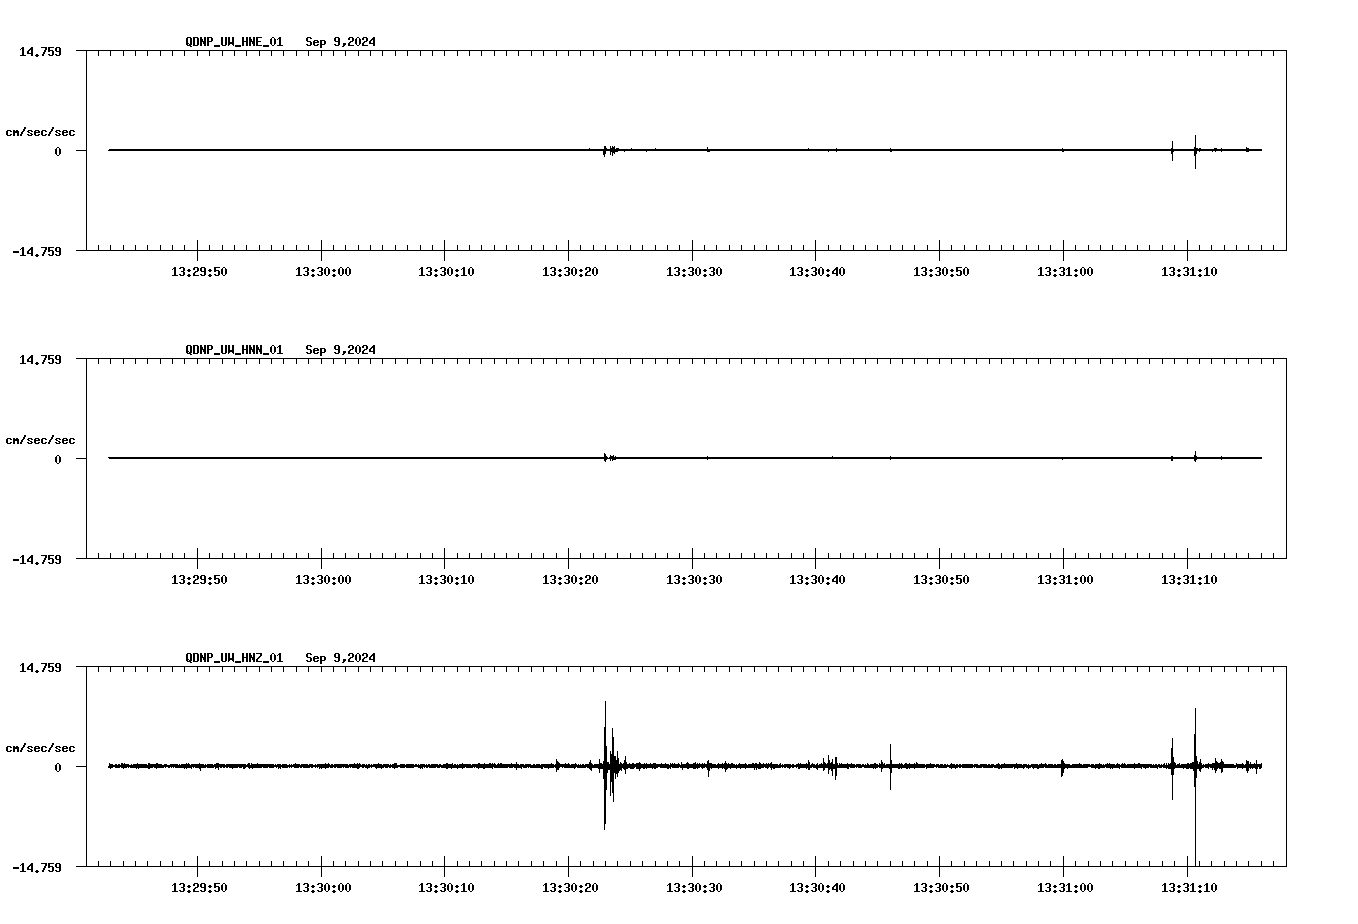The height and width of the screenshot is (924, 1358).
Task: Click 13:30:20 time label under HNN plot
Action: (569, 580)
